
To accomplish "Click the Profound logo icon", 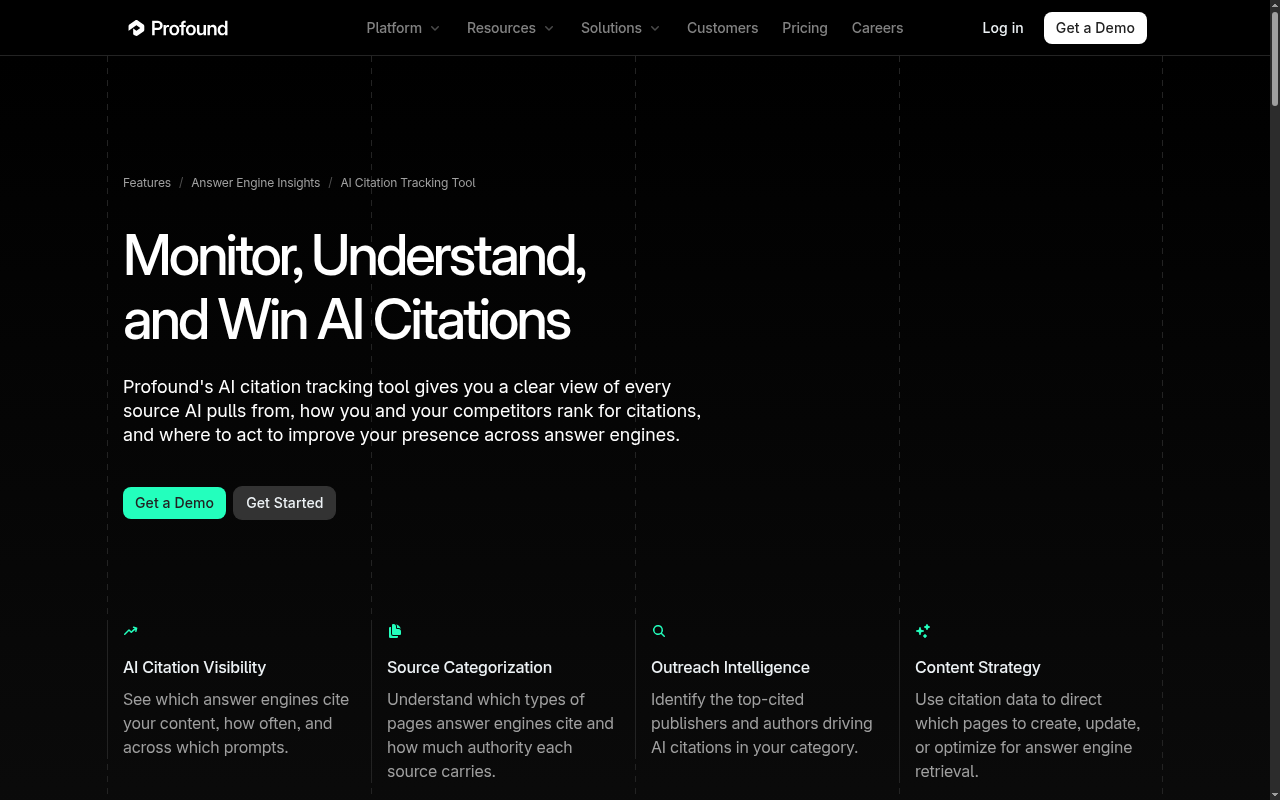I will click(x=136, y=28).
